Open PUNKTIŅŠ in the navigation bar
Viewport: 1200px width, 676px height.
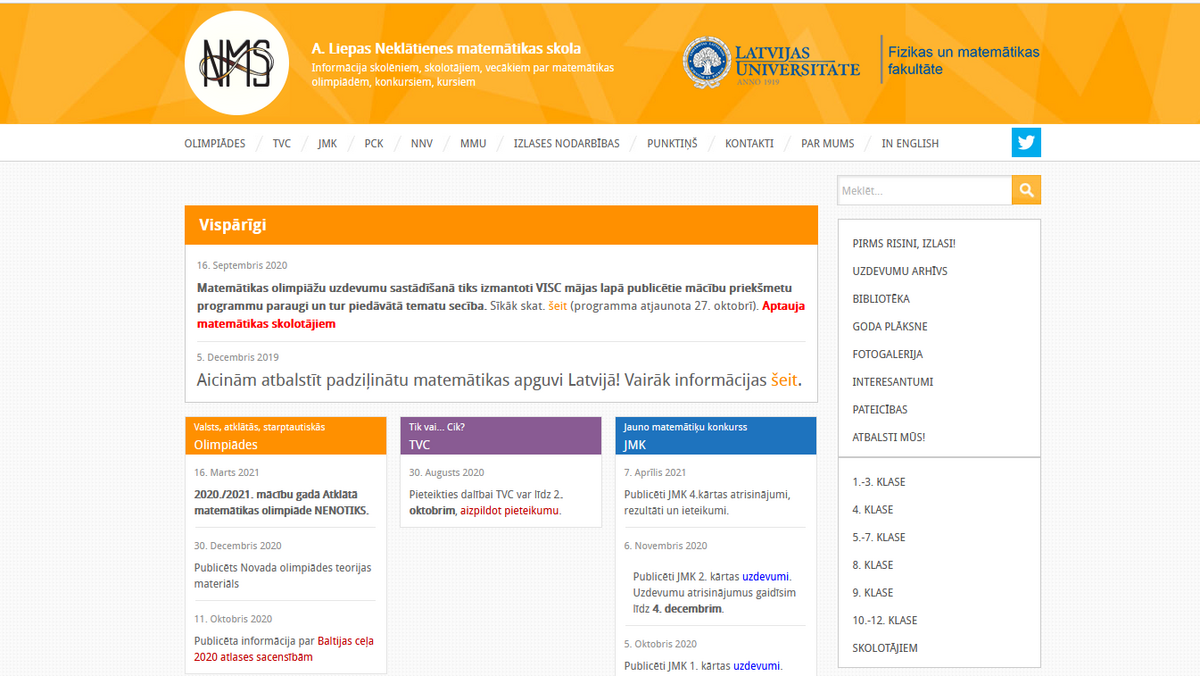pyautogui.click(x=672, y=144)
